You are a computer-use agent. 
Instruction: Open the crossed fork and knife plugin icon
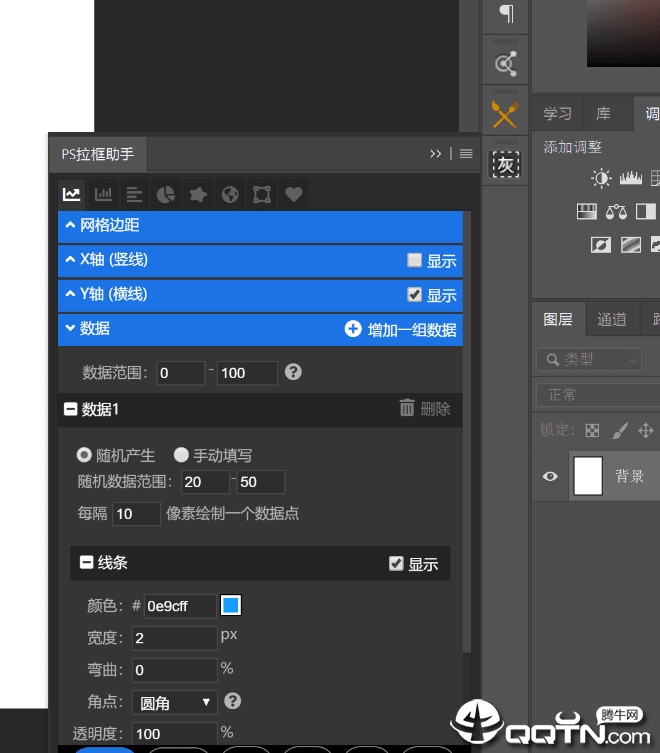[505, 114]
